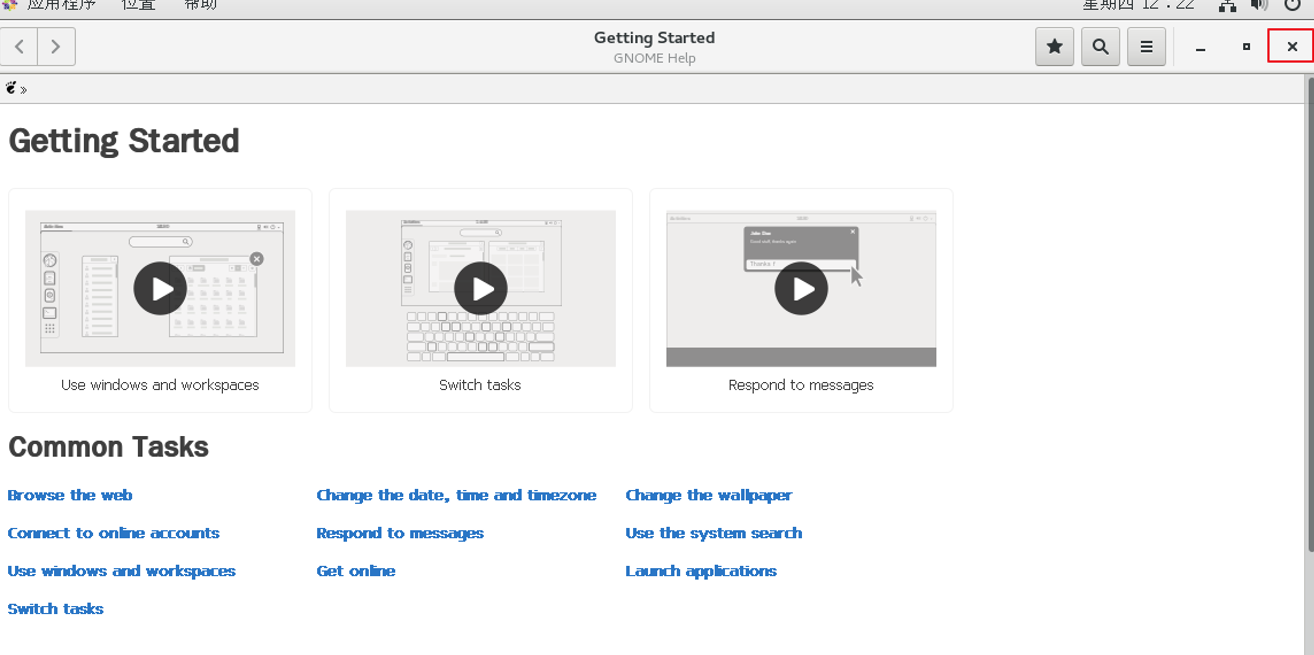Open the Change the wallpaper link
Image resolution: width=1314 pixels, height=655 pixels.
point(708,495)
